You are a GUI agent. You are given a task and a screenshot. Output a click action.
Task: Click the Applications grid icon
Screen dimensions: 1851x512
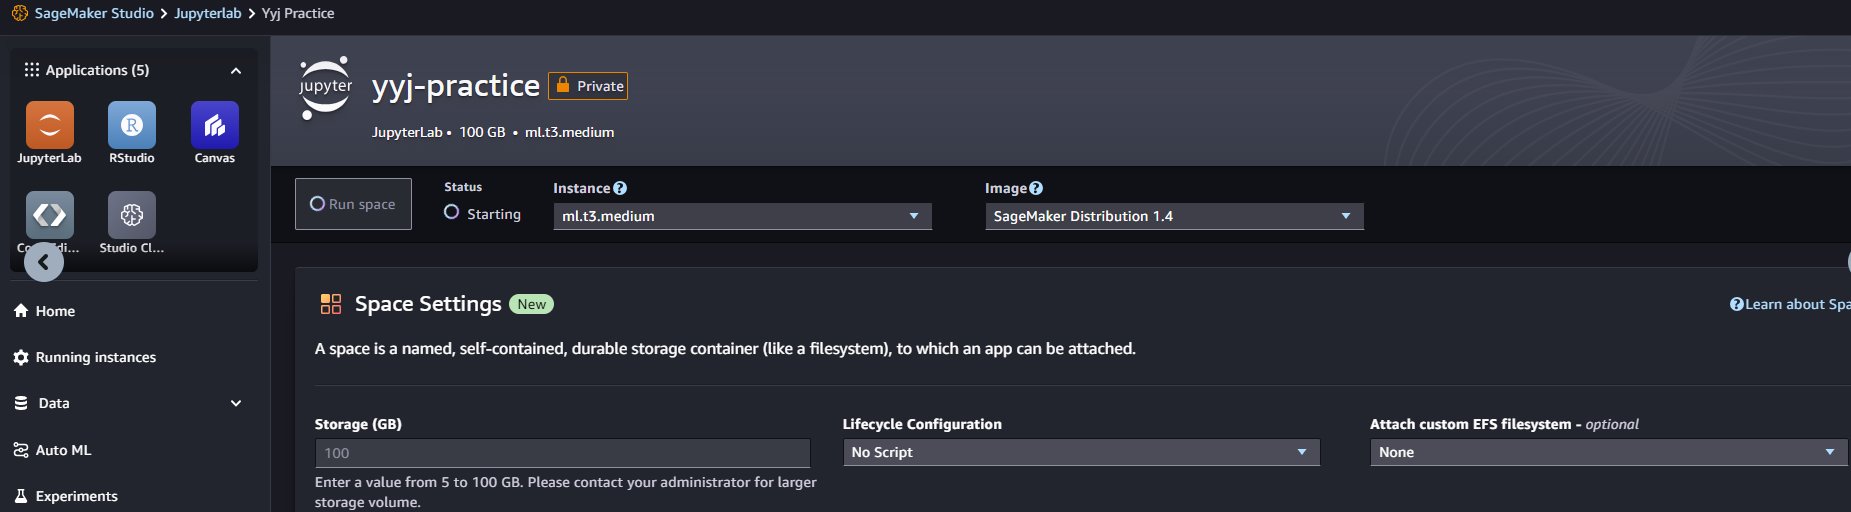[32, 70]
